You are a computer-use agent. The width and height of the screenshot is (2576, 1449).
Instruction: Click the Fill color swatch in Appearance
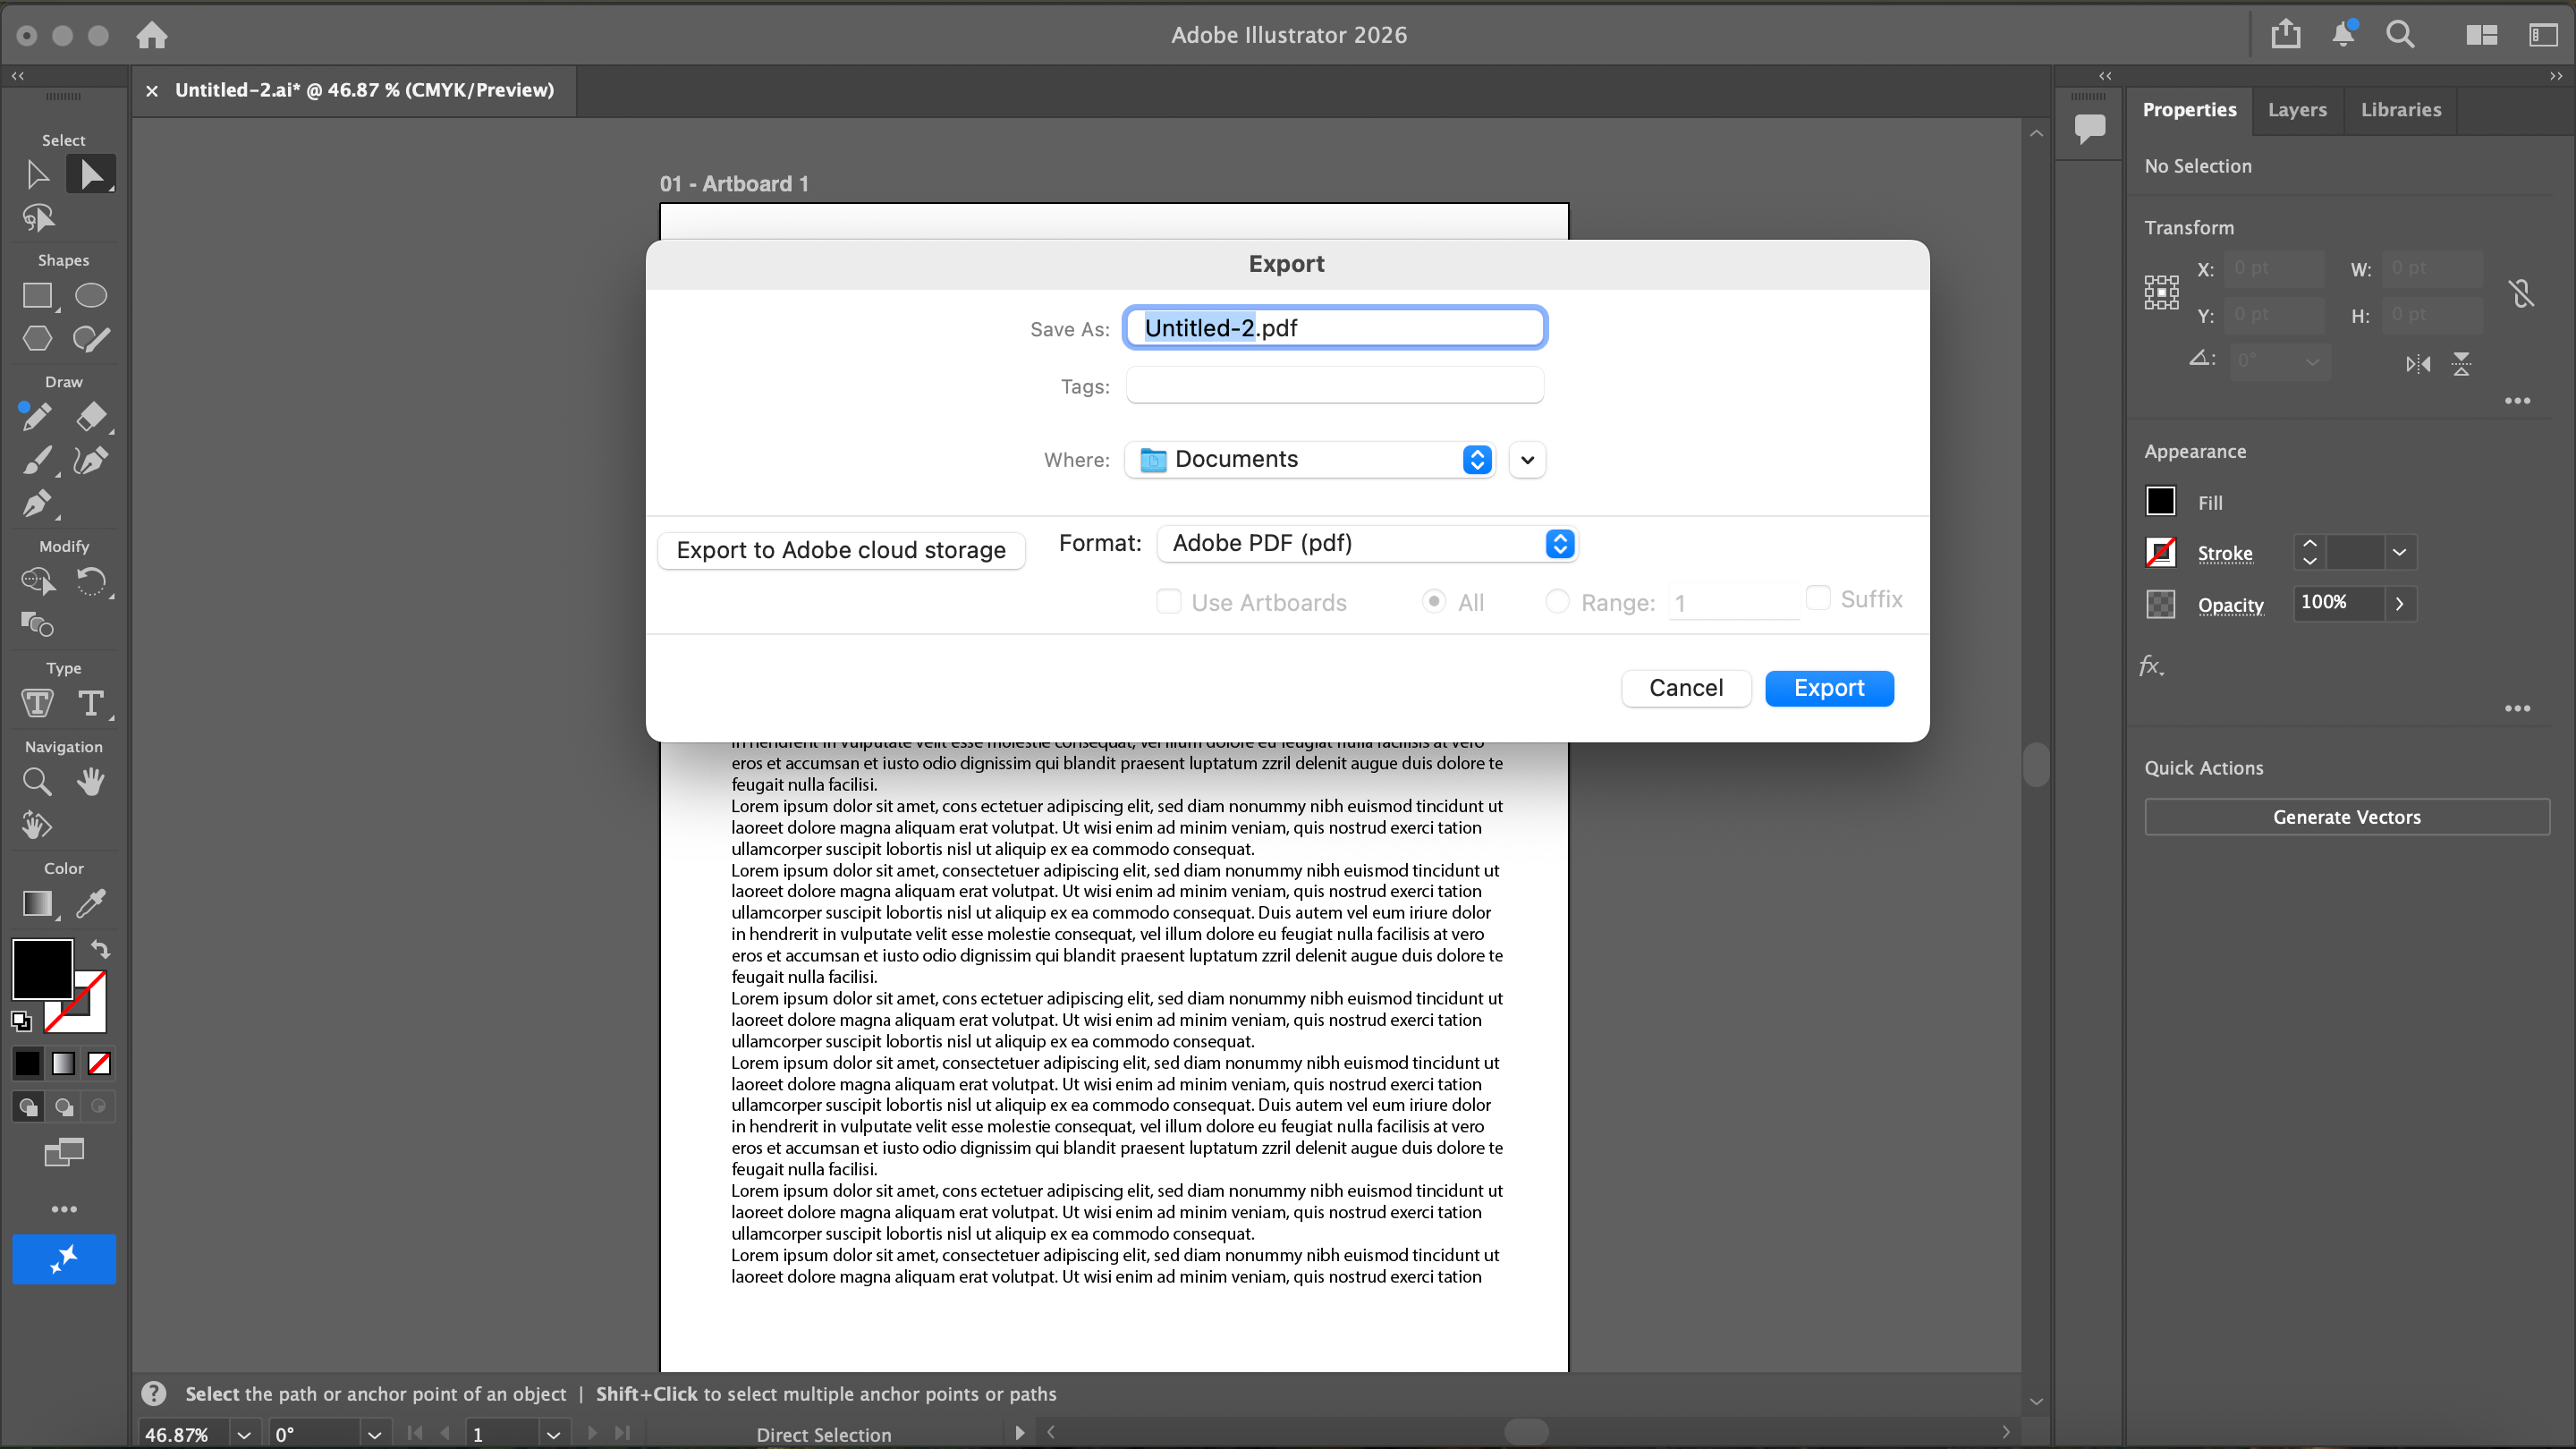[x=2160, y=502]
